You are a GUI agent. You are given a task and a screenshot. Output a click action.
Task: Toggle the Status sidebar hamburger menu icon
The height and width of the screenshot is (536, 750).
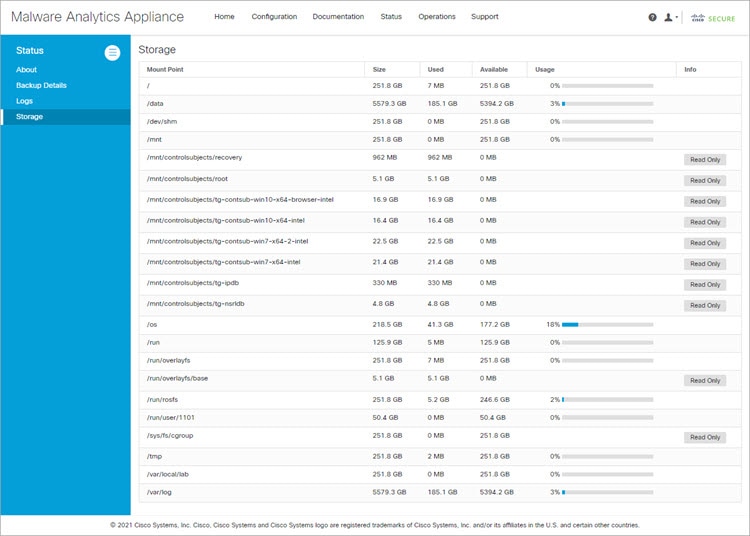point(112,53)
